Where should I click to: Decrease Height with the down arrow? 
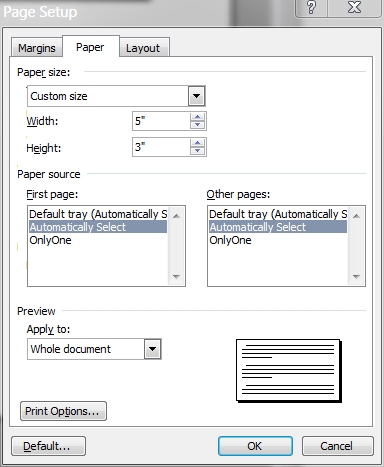[x=198, y=151]
